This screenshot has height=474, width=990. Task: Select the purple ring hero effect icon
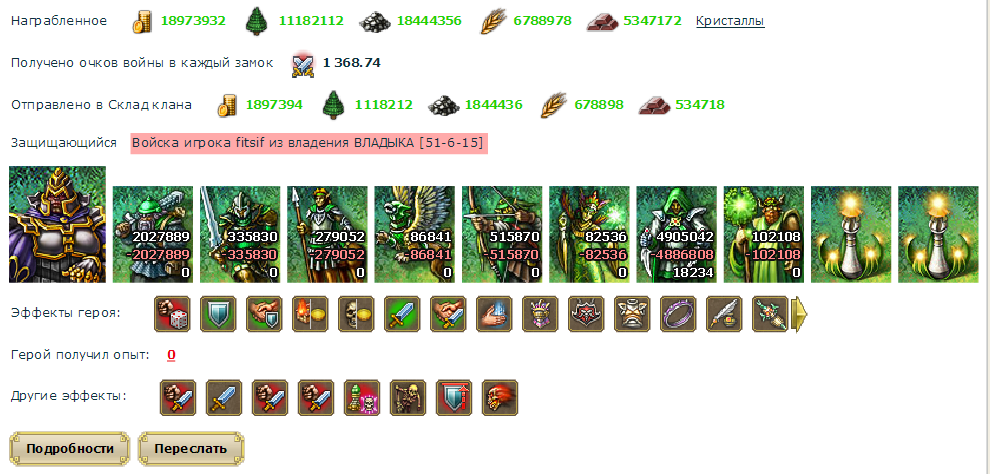[x=678, y=314]
